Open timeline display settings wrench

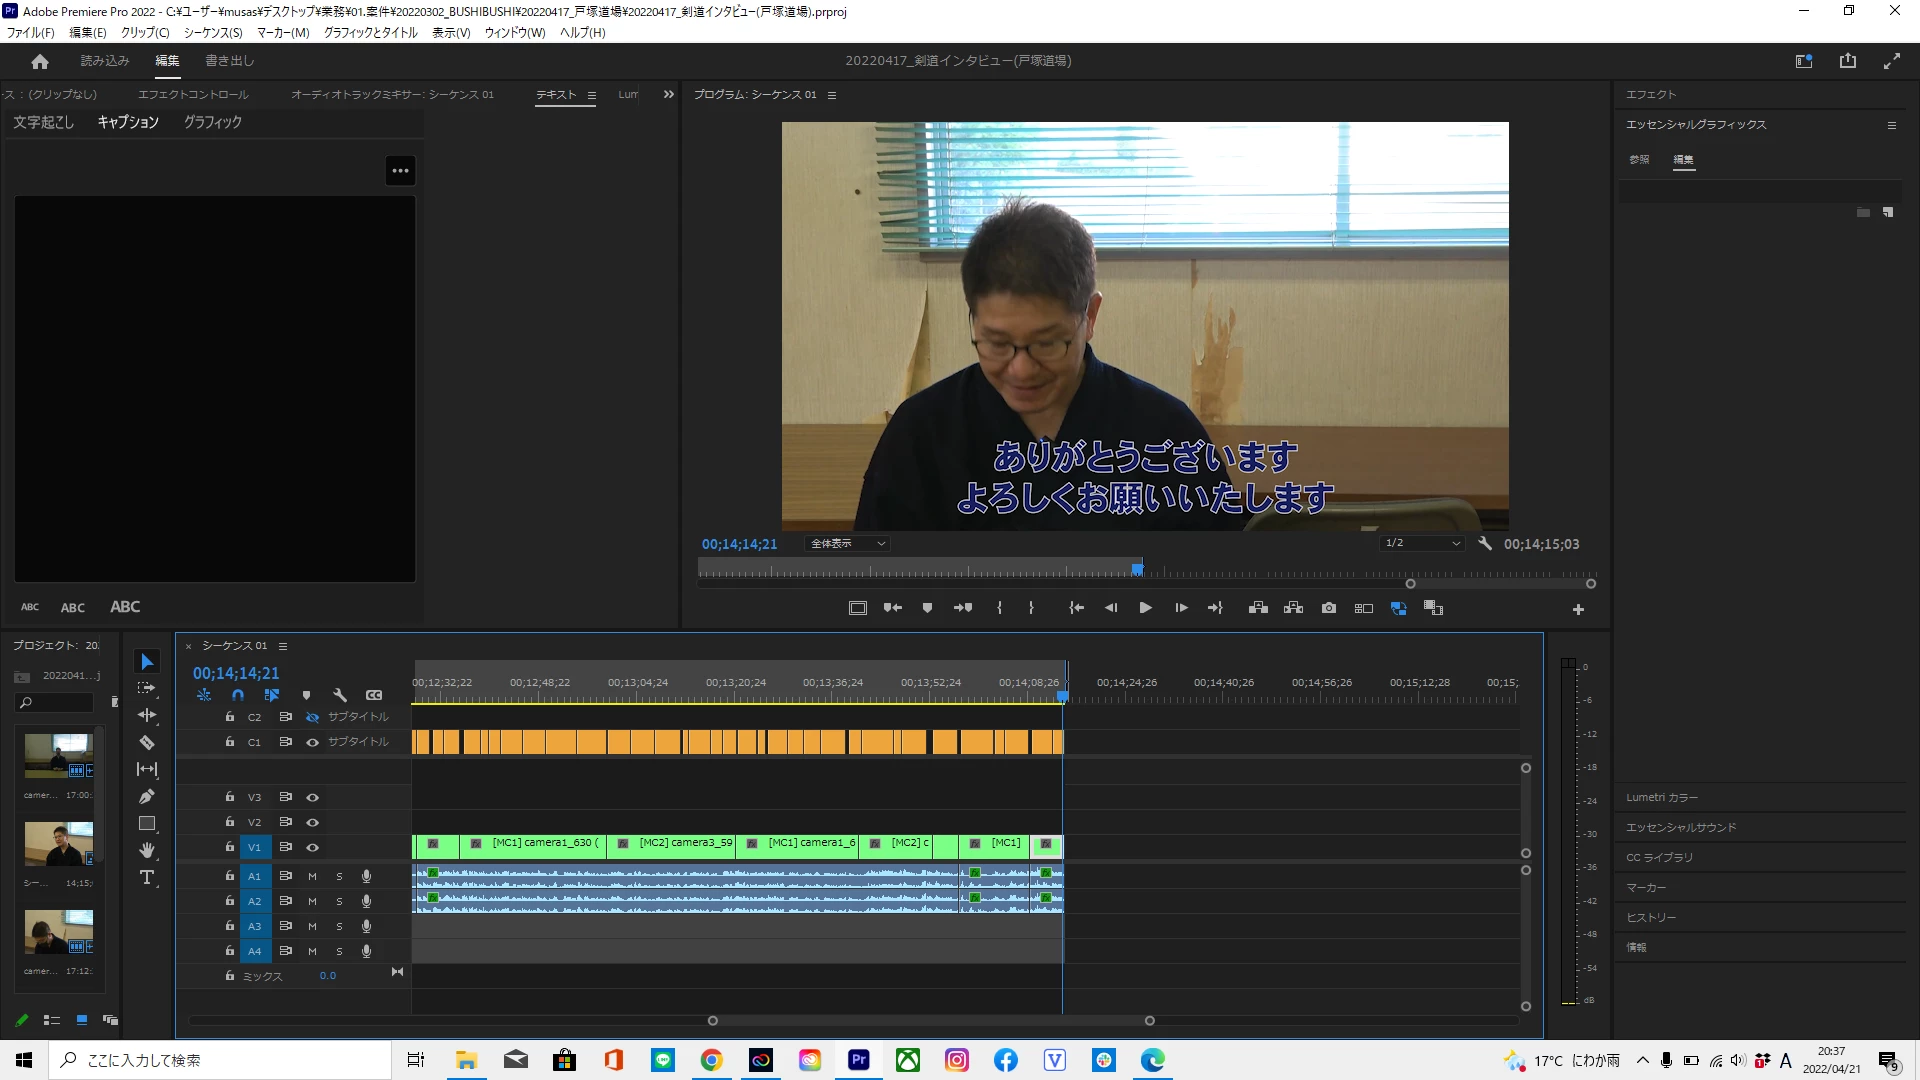pyautogui.click(x=340, y=695)
